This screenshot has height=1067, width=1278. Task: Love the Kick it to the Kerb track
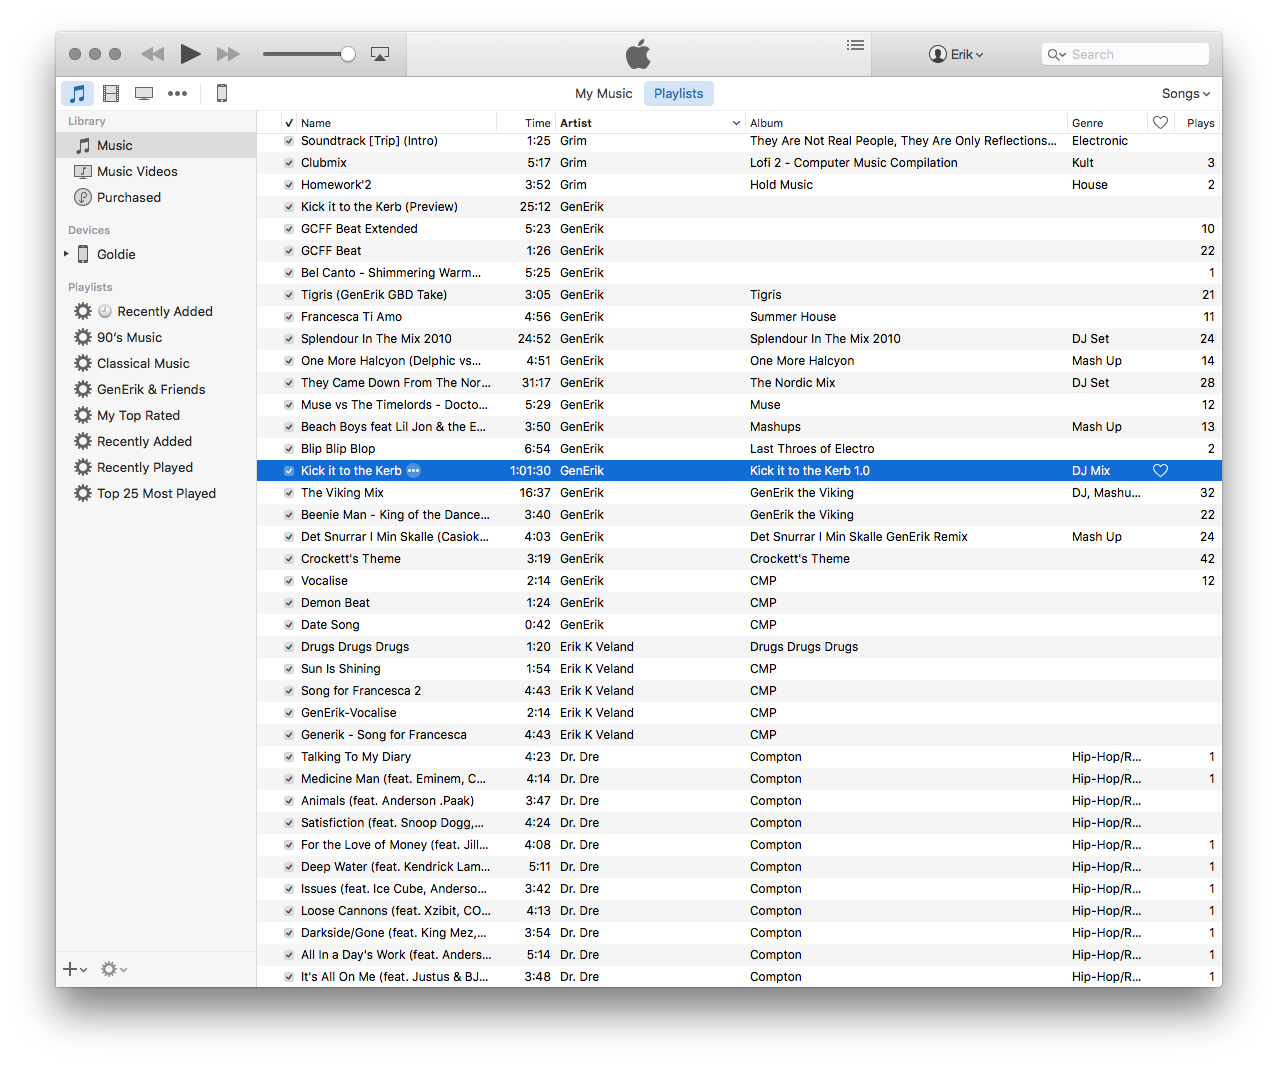tap(1160, 471)
